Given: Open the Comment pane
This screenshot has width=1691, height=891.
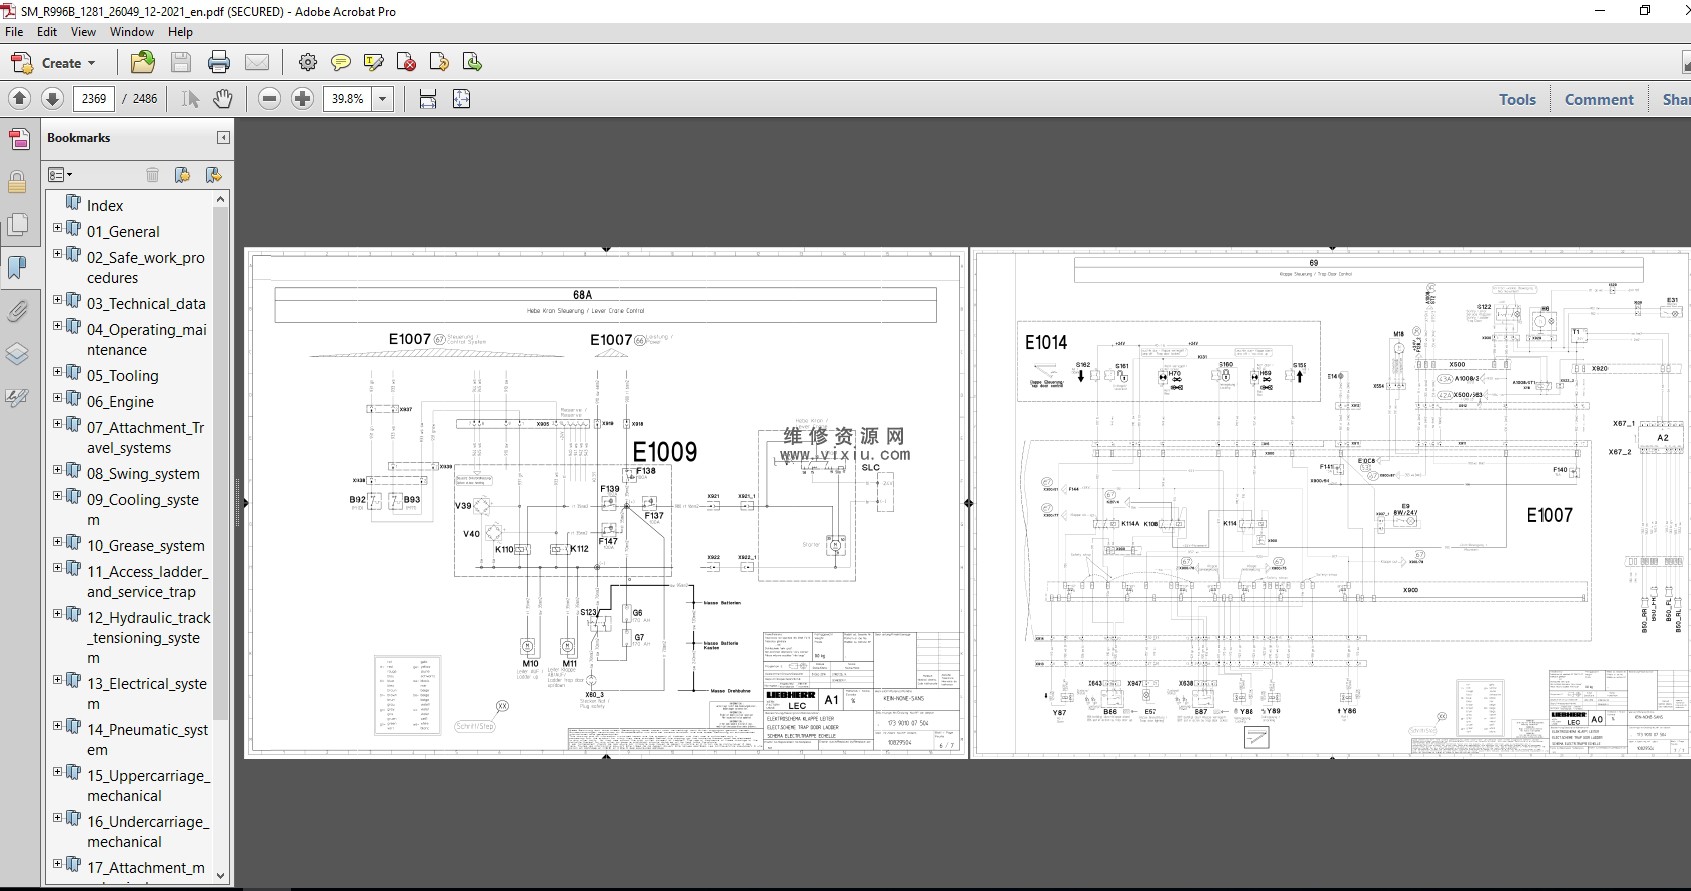Looking at the screenshot, I should (1598, 99).
